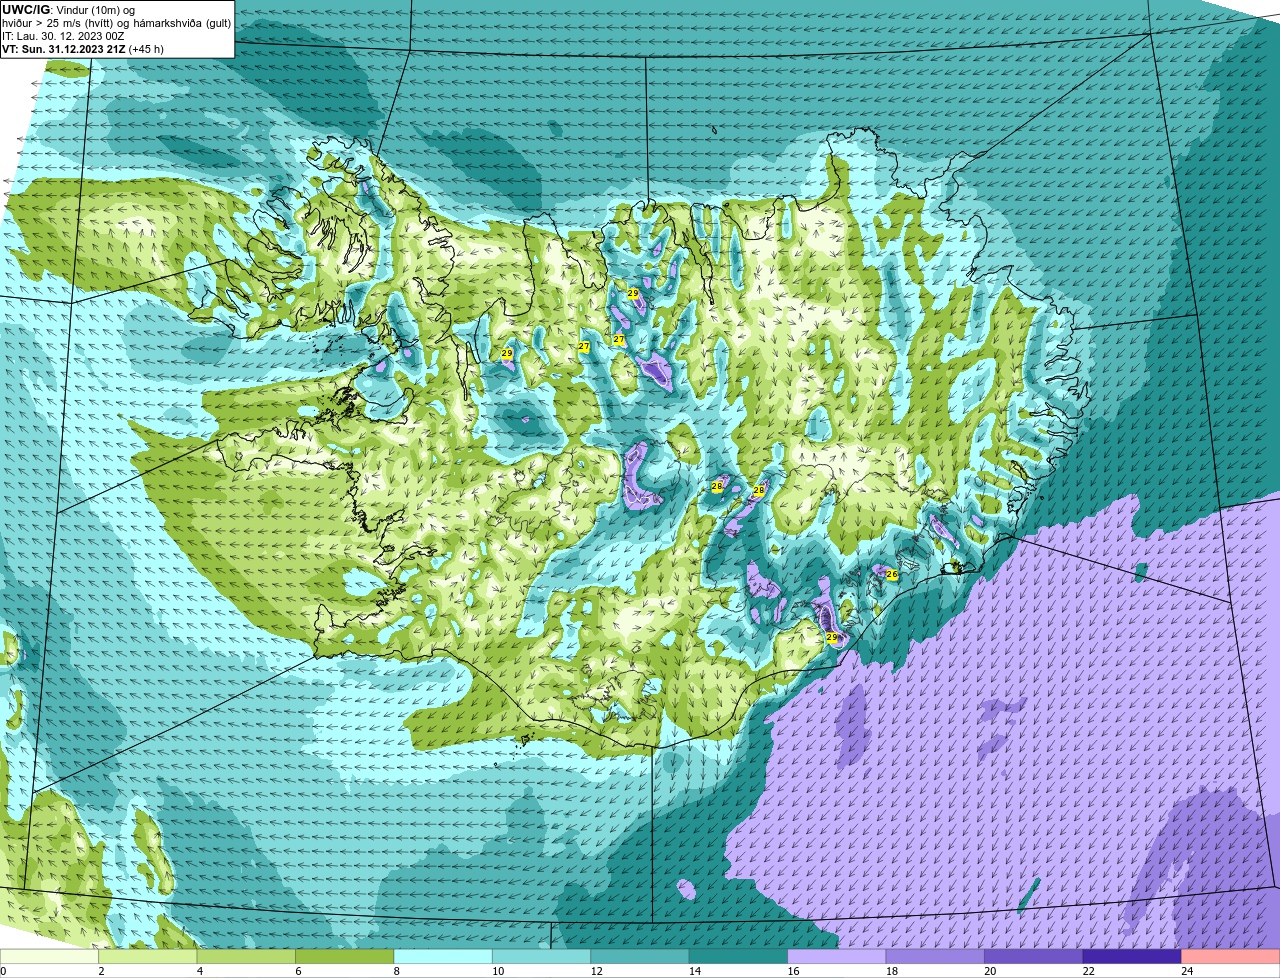Click the 22–24 m/s legend color swatch
This screenshot has width=1280, height=978.
(x=1132, y=956)
